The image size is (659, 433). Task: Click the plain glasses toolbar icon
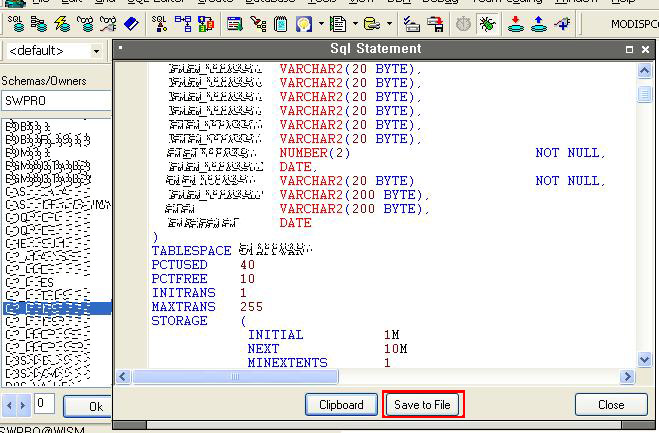[x=85, y=24]
